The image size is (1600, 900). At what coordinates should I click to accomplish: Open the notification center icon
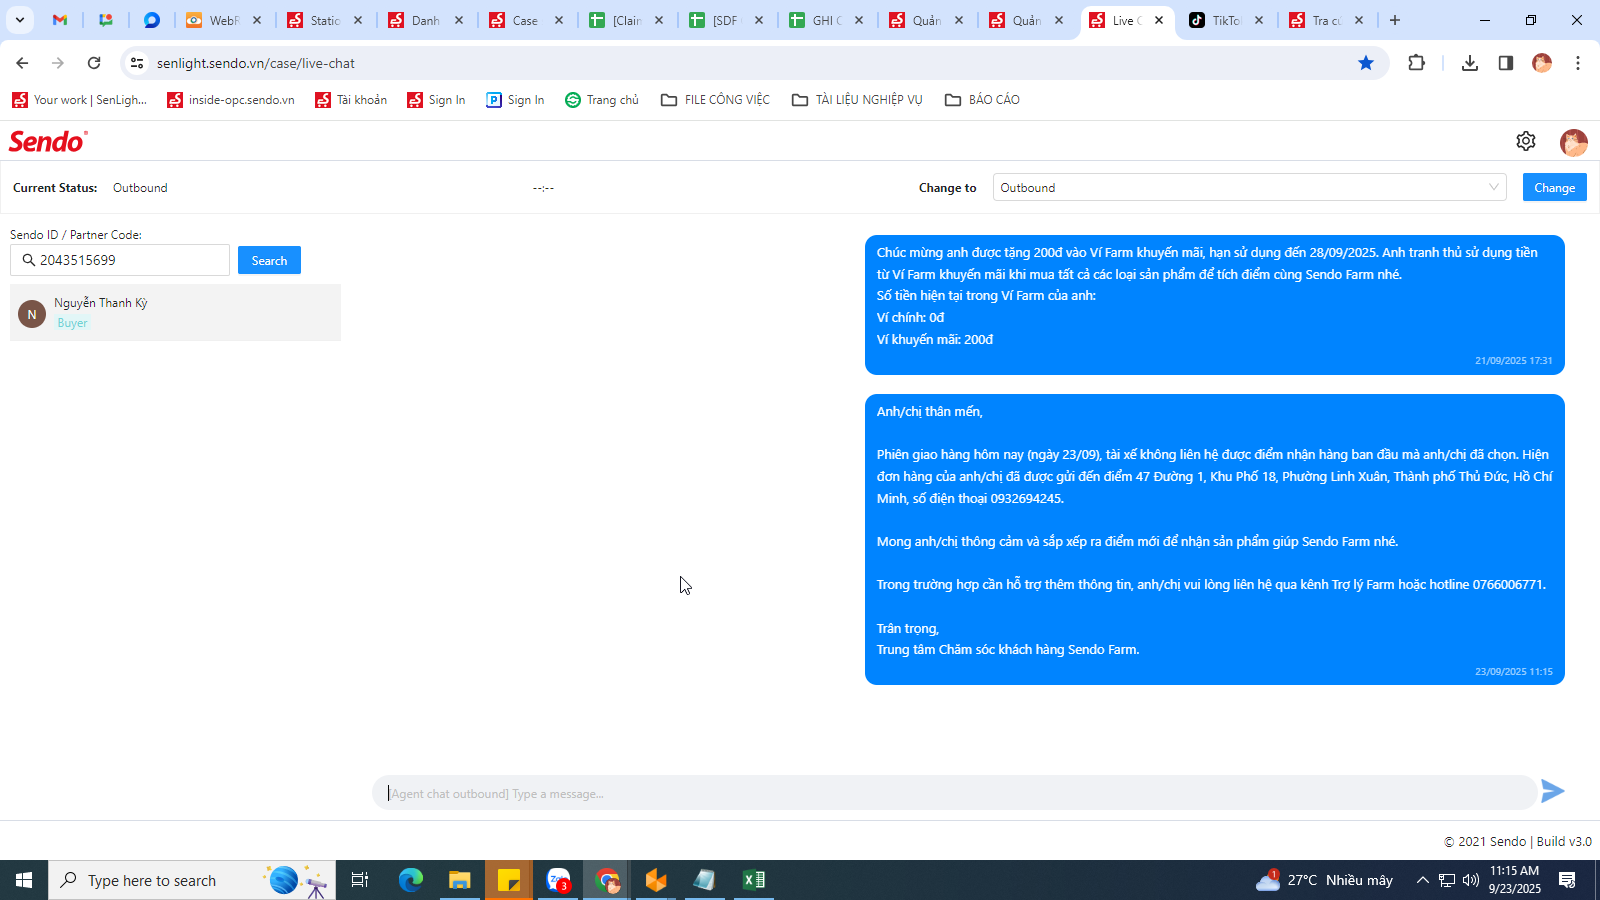pos(1567,880)
